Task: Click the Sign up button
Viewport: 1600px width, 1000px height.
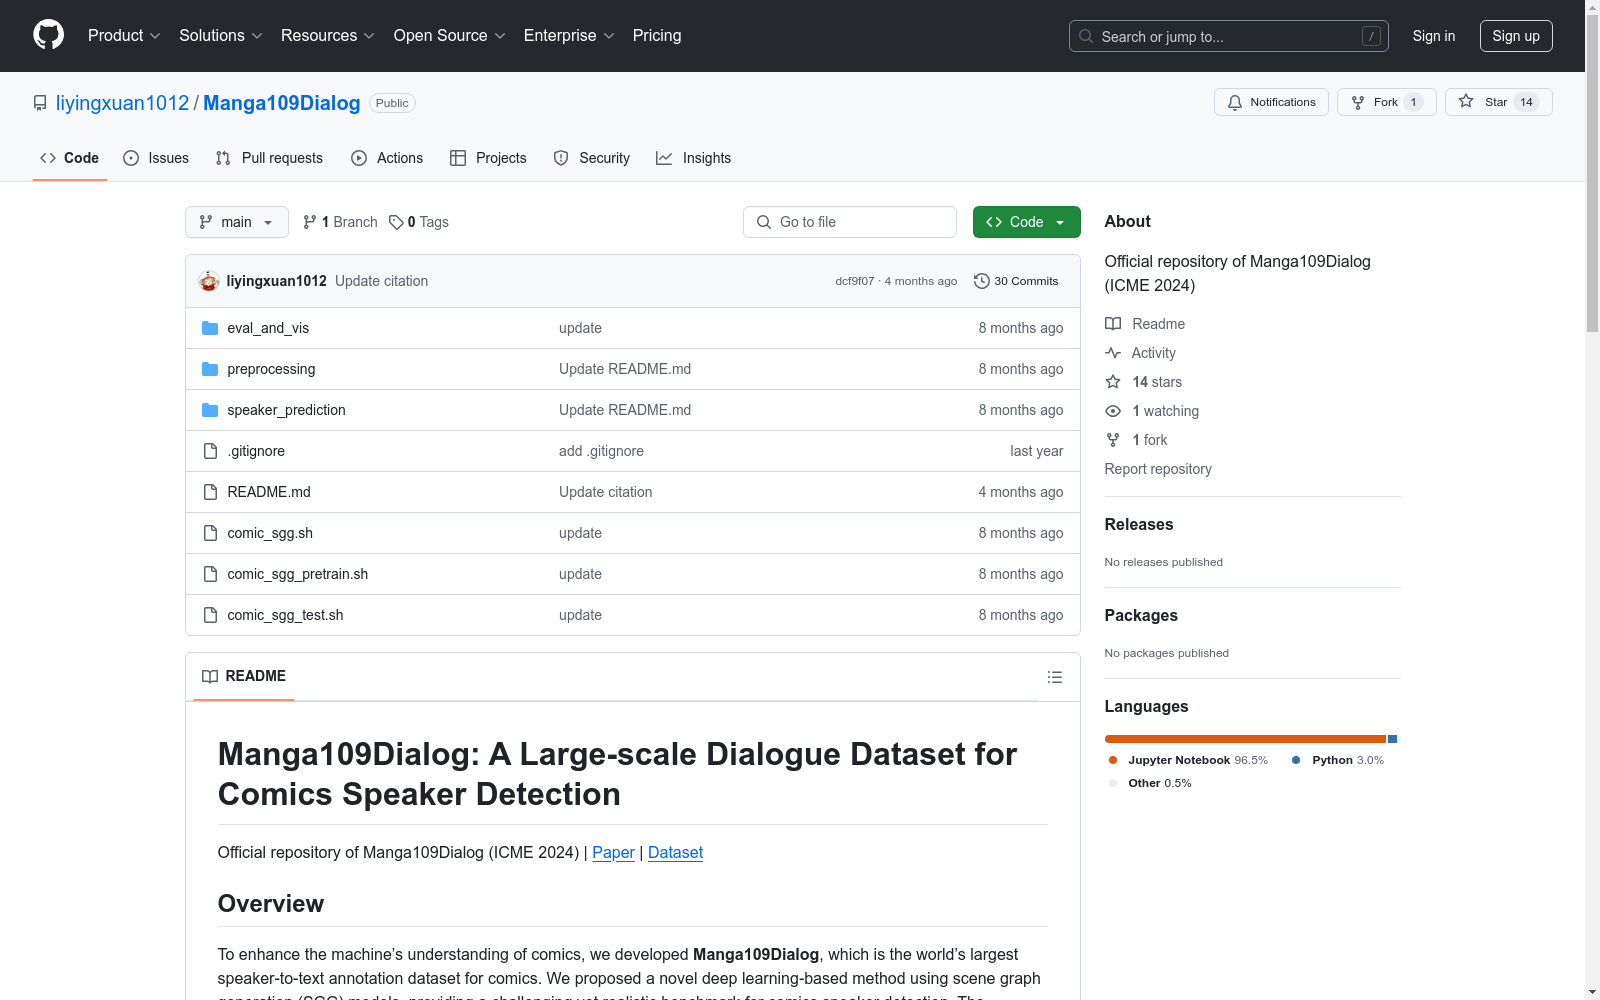Action: (1516, 36)
